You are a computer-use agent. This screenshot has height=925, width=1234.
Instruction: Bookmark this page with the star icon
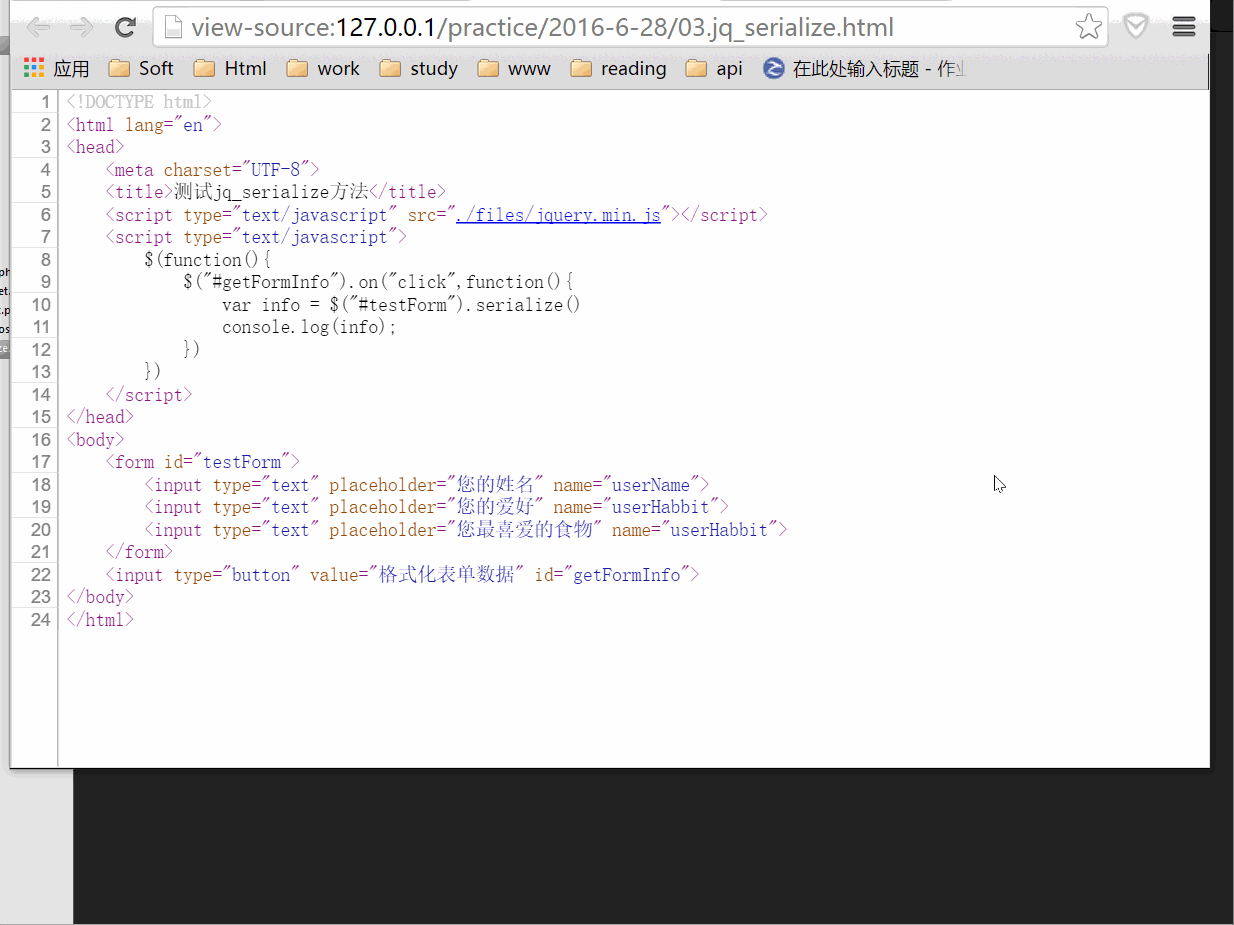click(x=1087, y=27)
